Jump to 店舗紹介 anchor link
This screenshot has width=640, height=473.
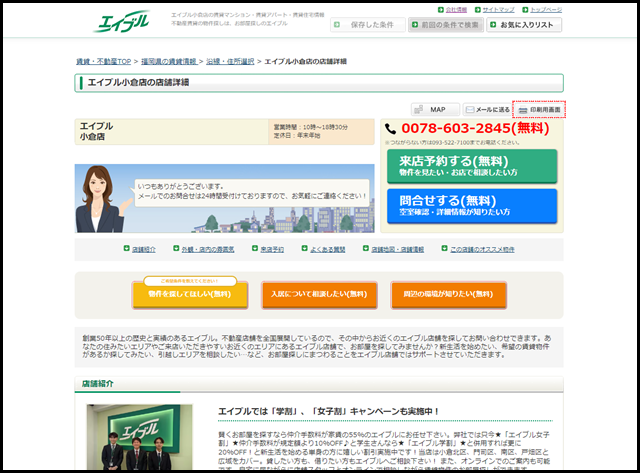click(x=143, y=248)
